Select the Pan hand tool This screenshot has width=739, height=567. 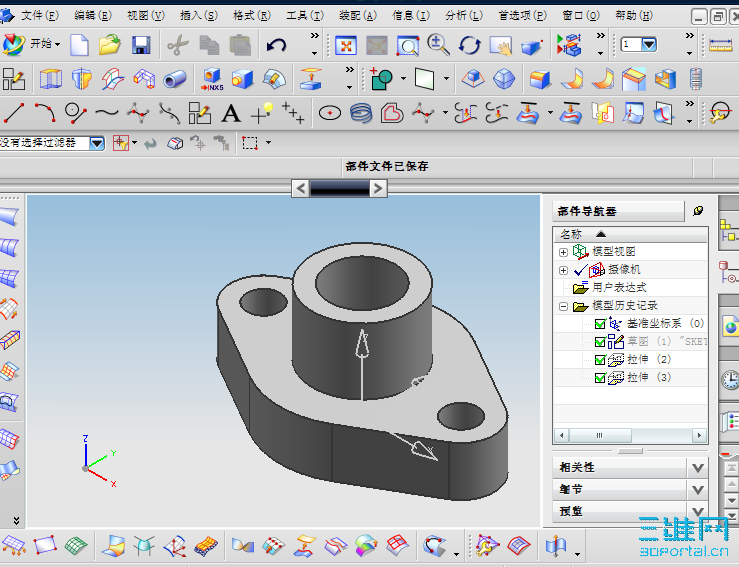(501, 46)
